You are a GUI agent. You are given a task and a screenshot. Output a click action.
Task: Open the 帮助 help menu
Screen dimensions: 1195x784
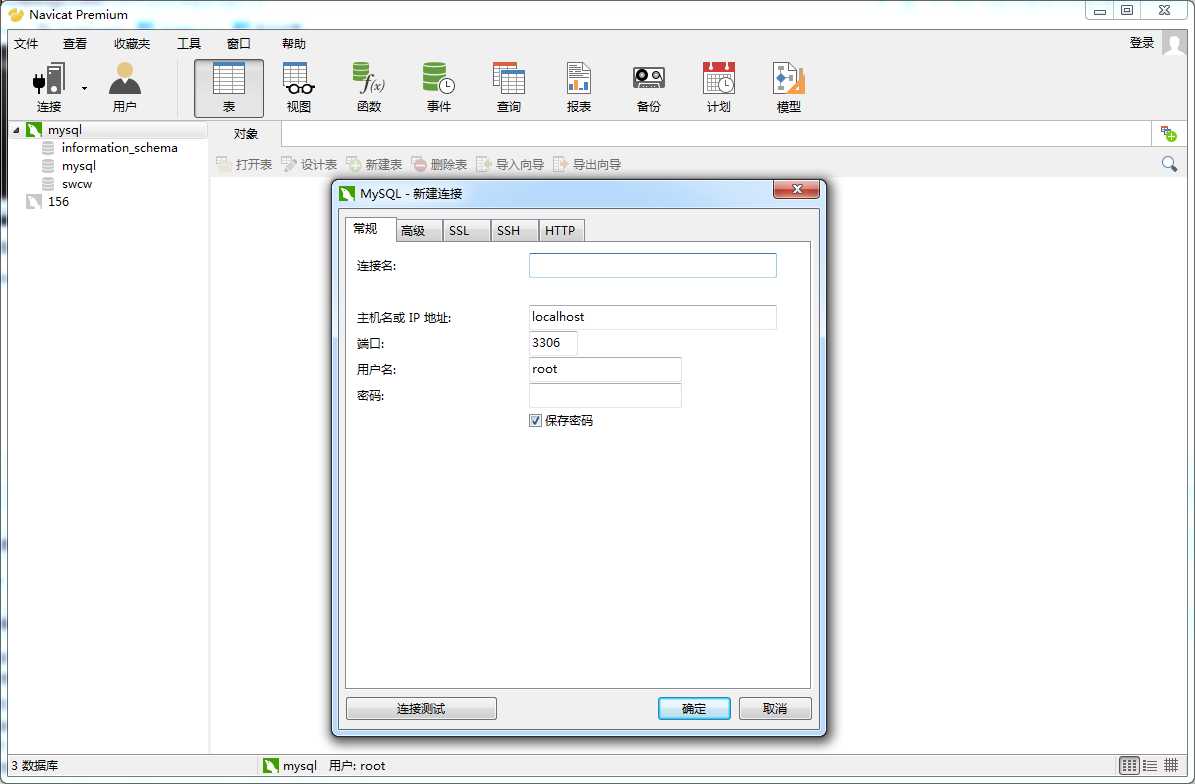[293, 43]
